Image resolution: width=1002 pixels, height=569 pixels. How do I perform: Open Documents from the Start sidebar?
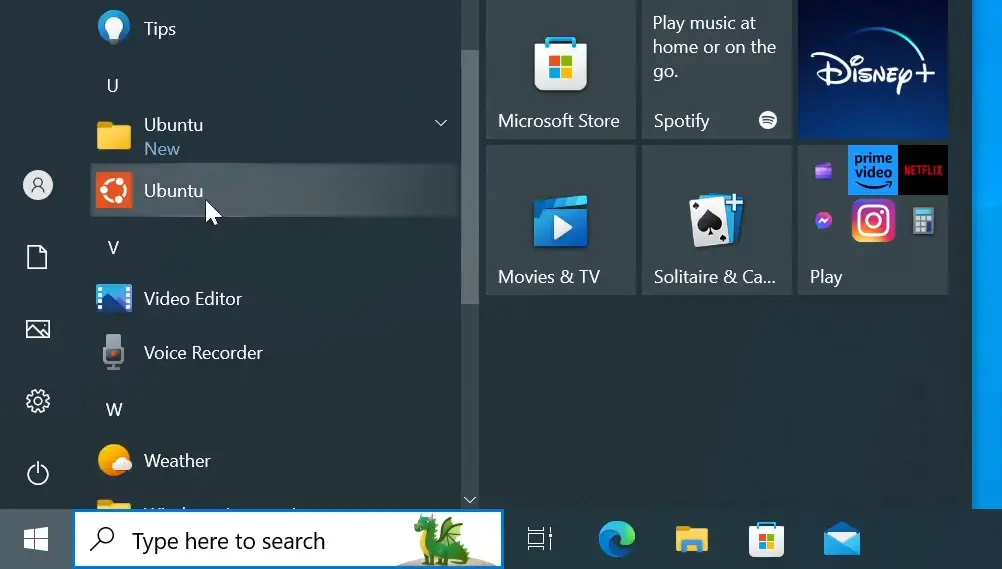point(37,257)
